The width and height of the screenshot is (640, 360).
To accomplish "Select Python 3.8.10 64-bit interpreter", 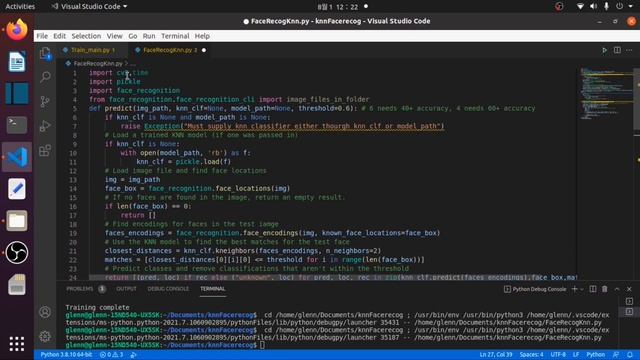I will 66,355.
